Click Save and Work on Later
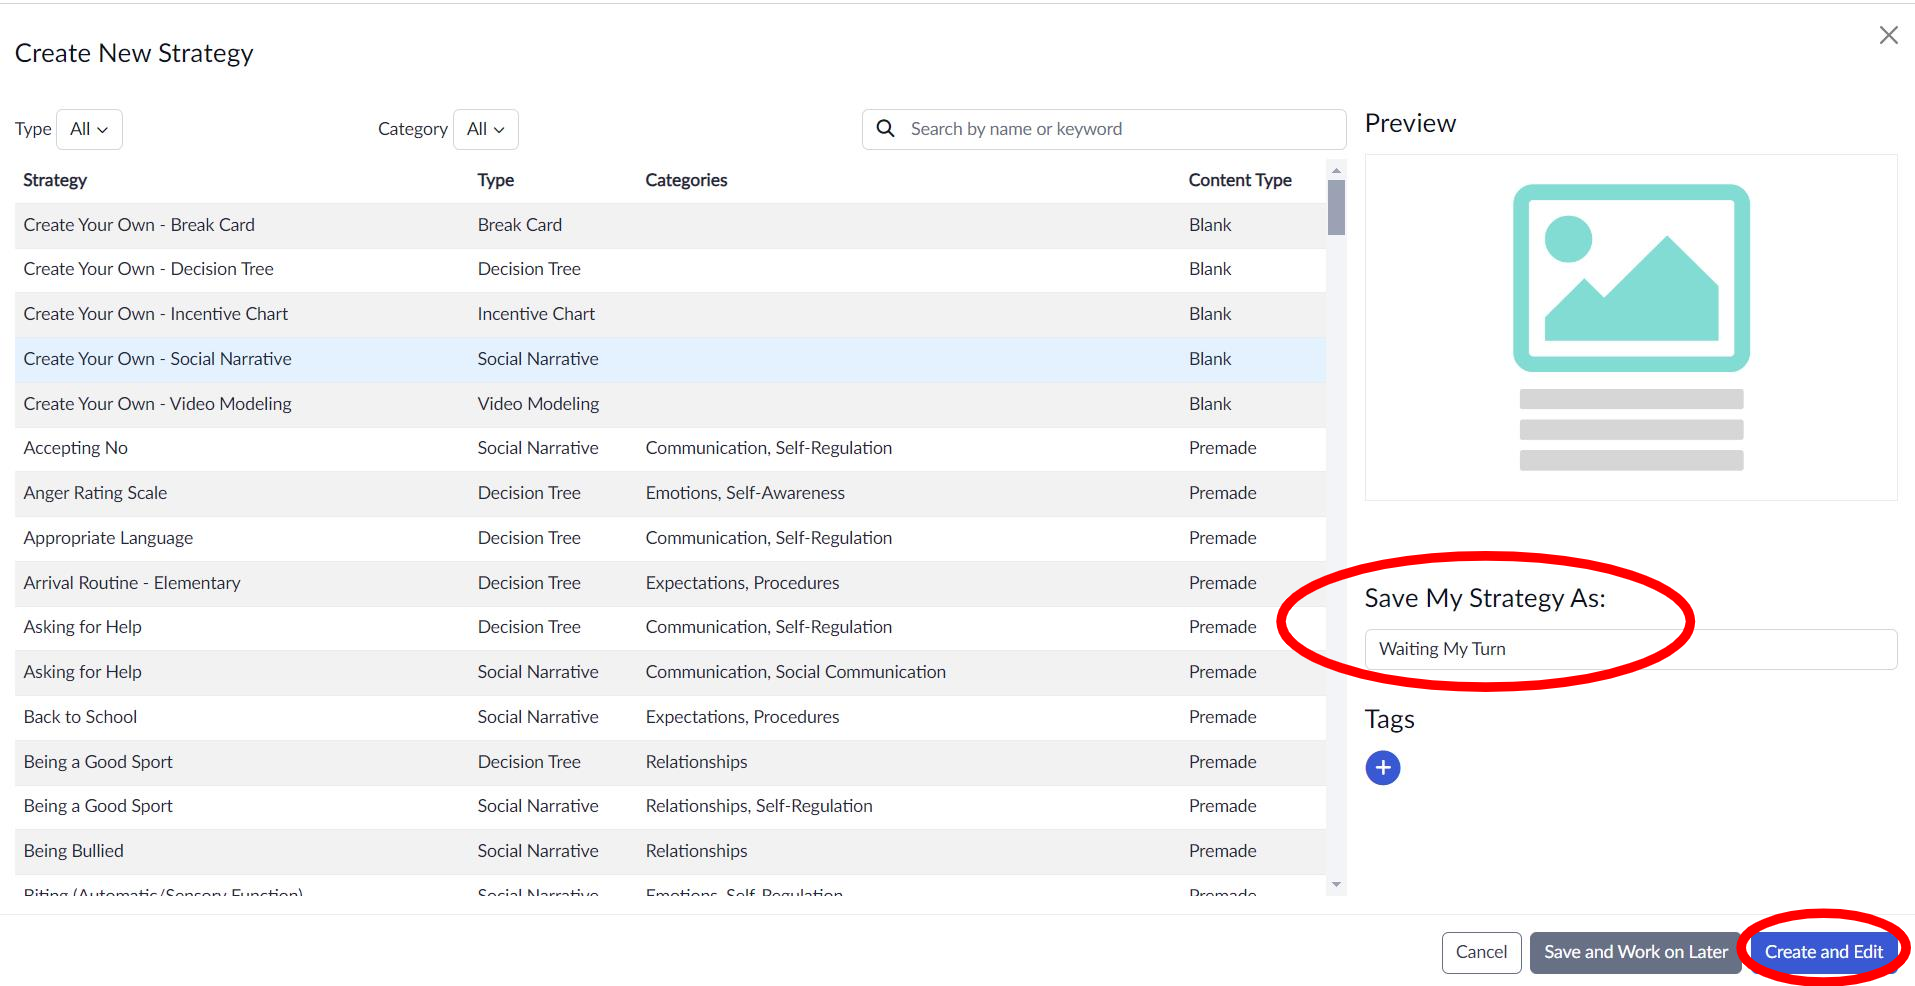The width and height of the screenshot is (1915, 986). click(x=1635, y=952)
